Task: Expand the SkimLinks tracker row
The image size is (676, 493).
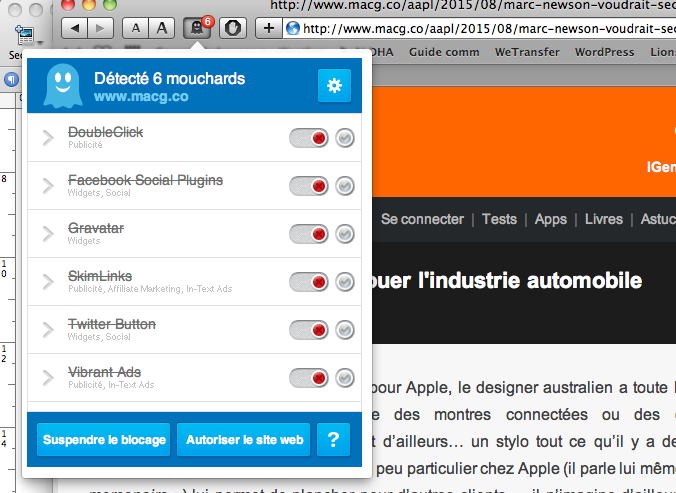Action: coord(48,282)
